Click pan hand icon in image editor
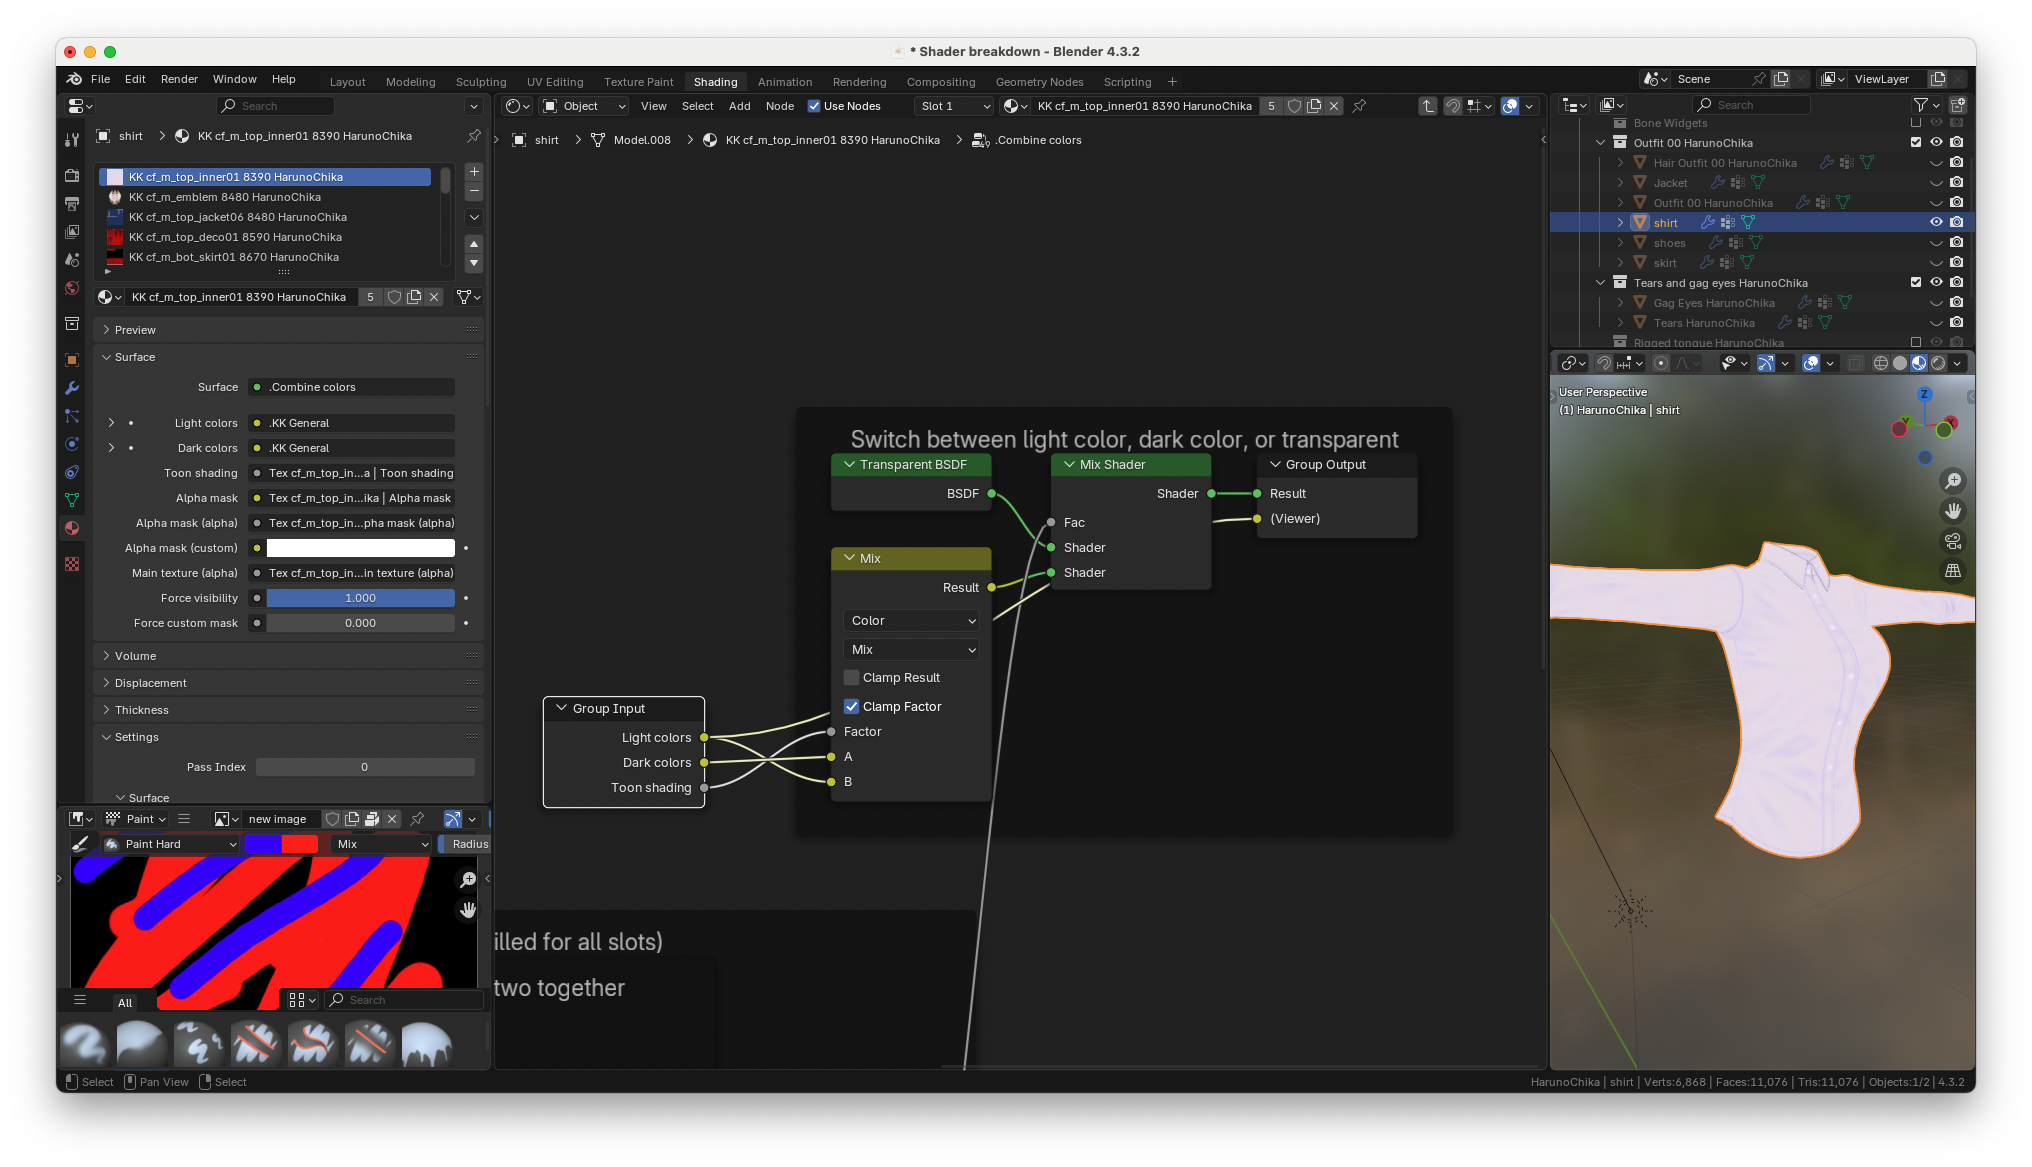This screenshot has height=1167, width=2032. [467, 910]
